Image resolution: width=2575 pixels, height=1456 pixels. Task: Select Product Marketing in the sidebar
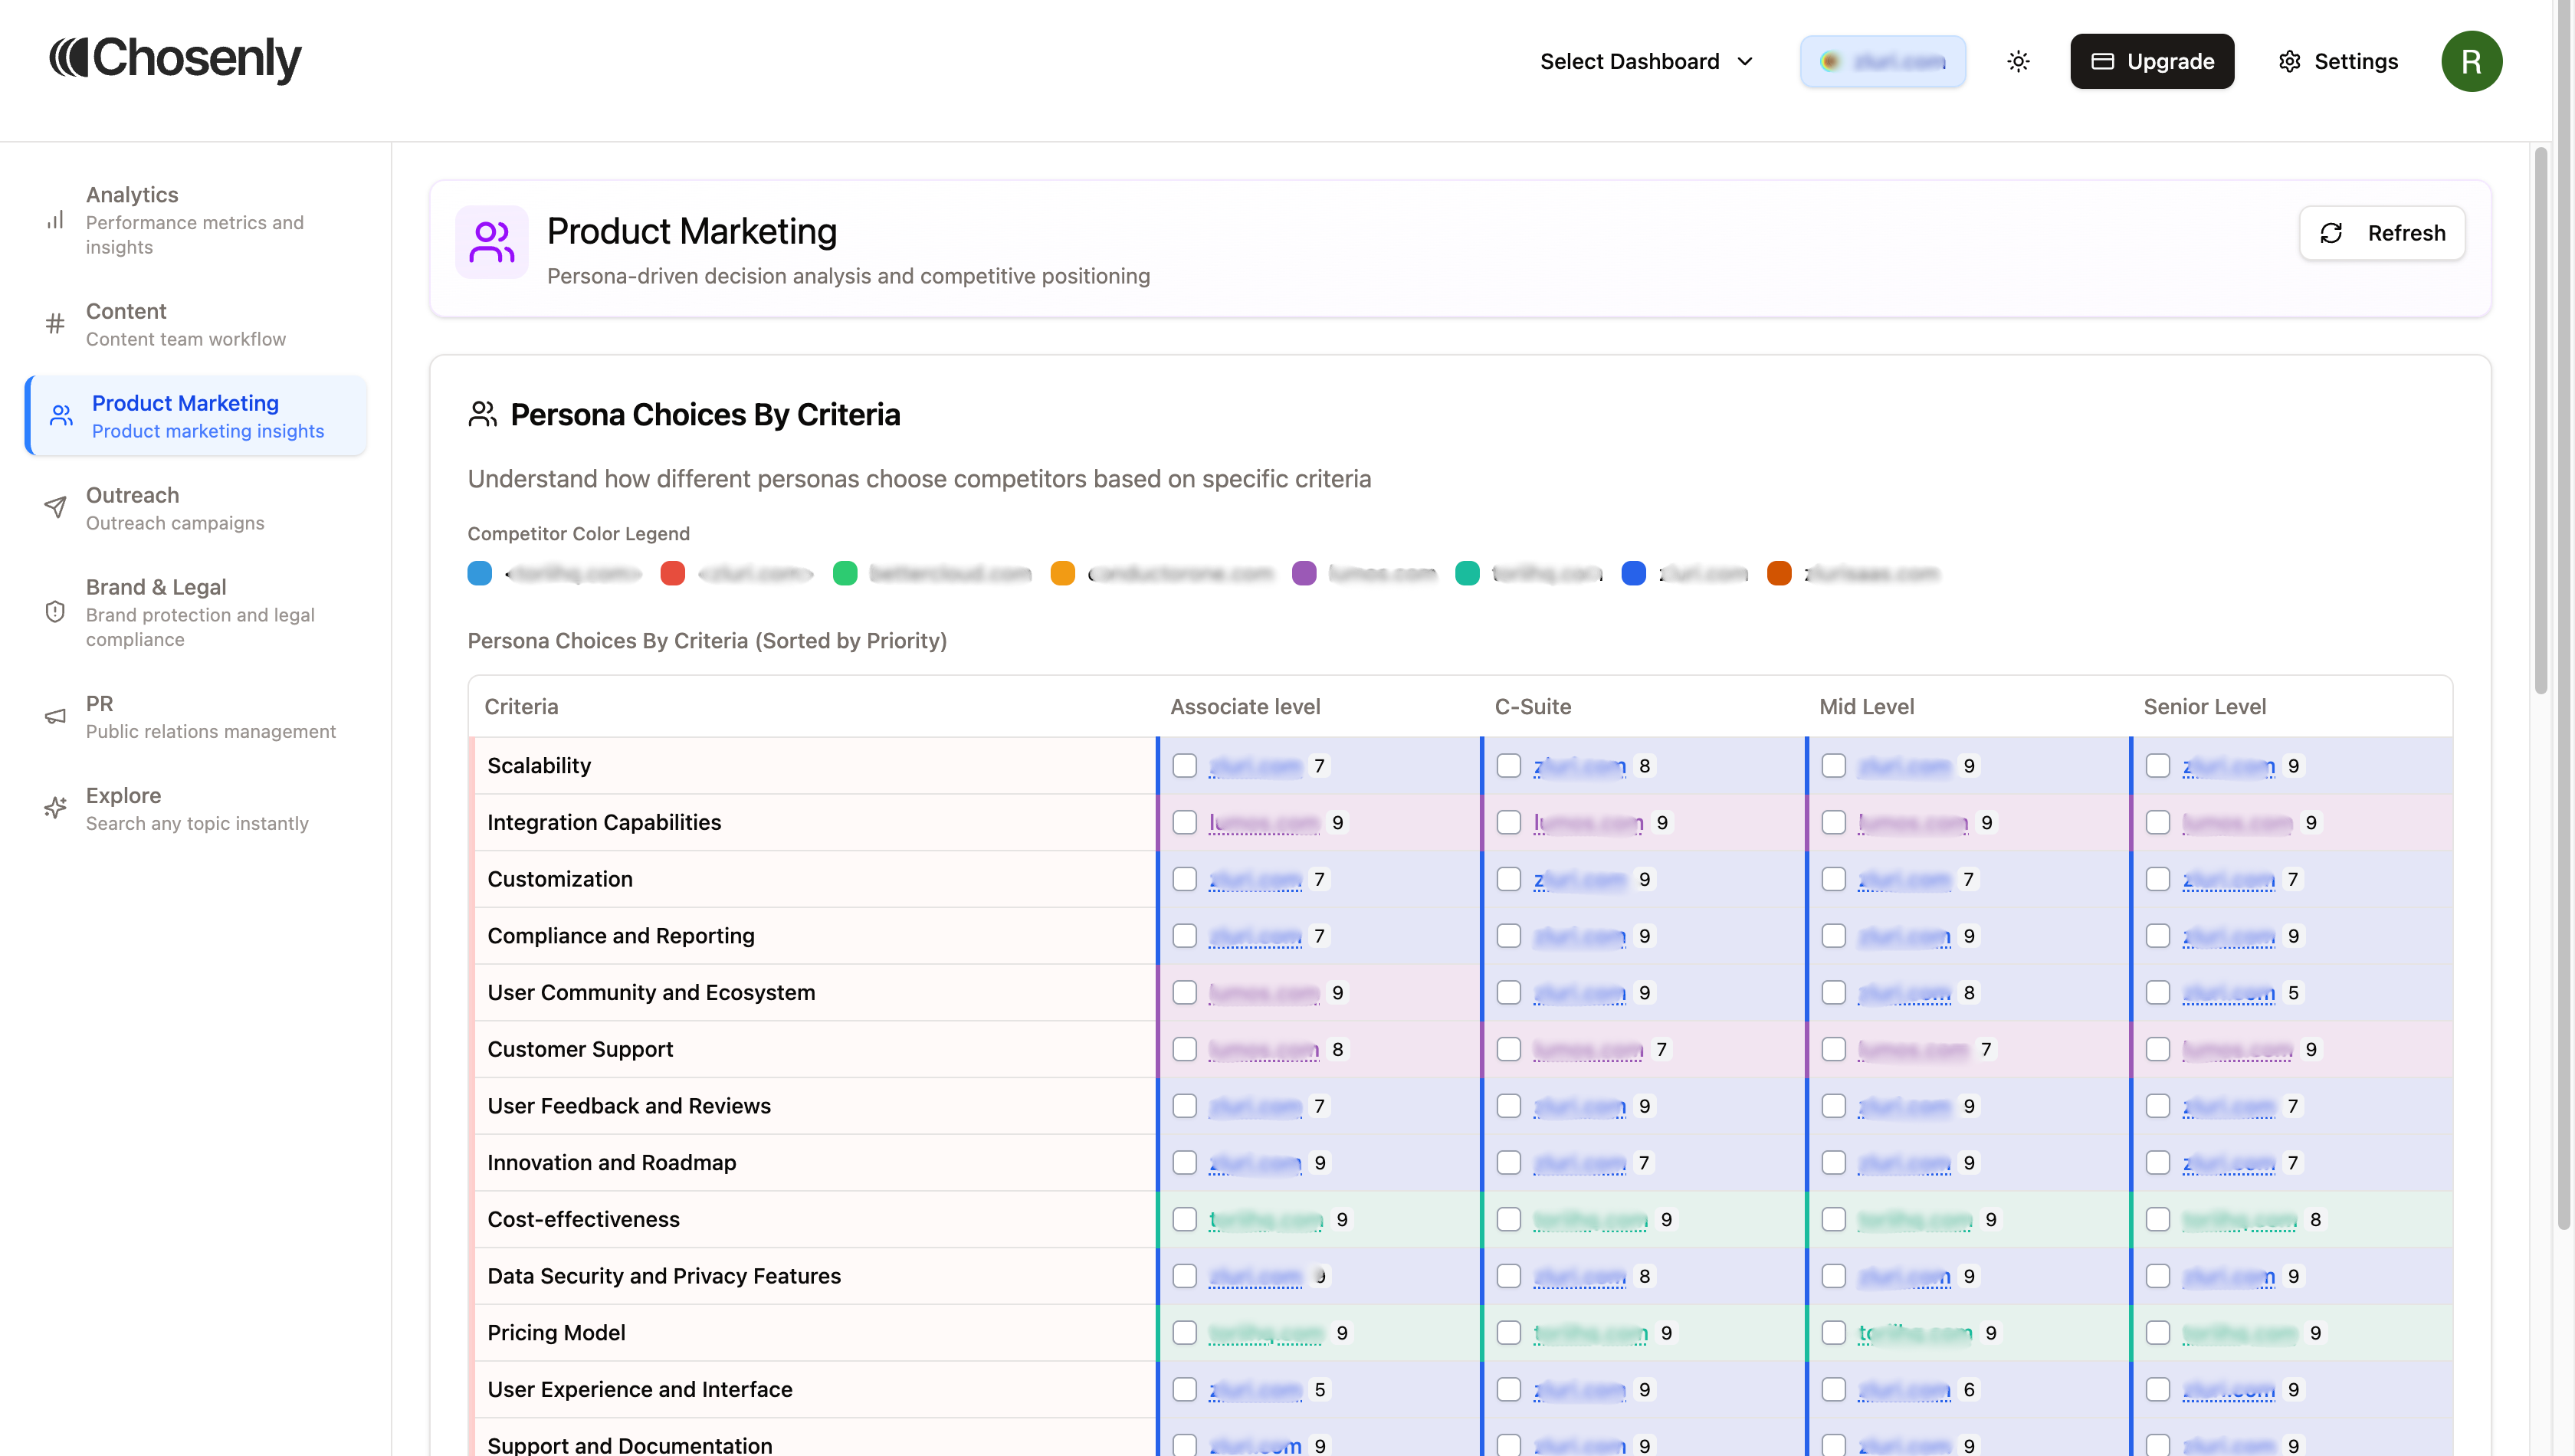(x=197, y=416)
